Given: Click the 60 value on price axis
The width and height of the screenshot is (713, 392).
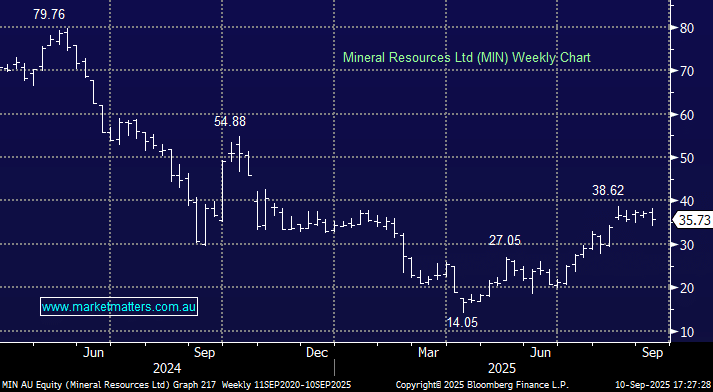Looking at the screenshot, I should tap(687, 115).
